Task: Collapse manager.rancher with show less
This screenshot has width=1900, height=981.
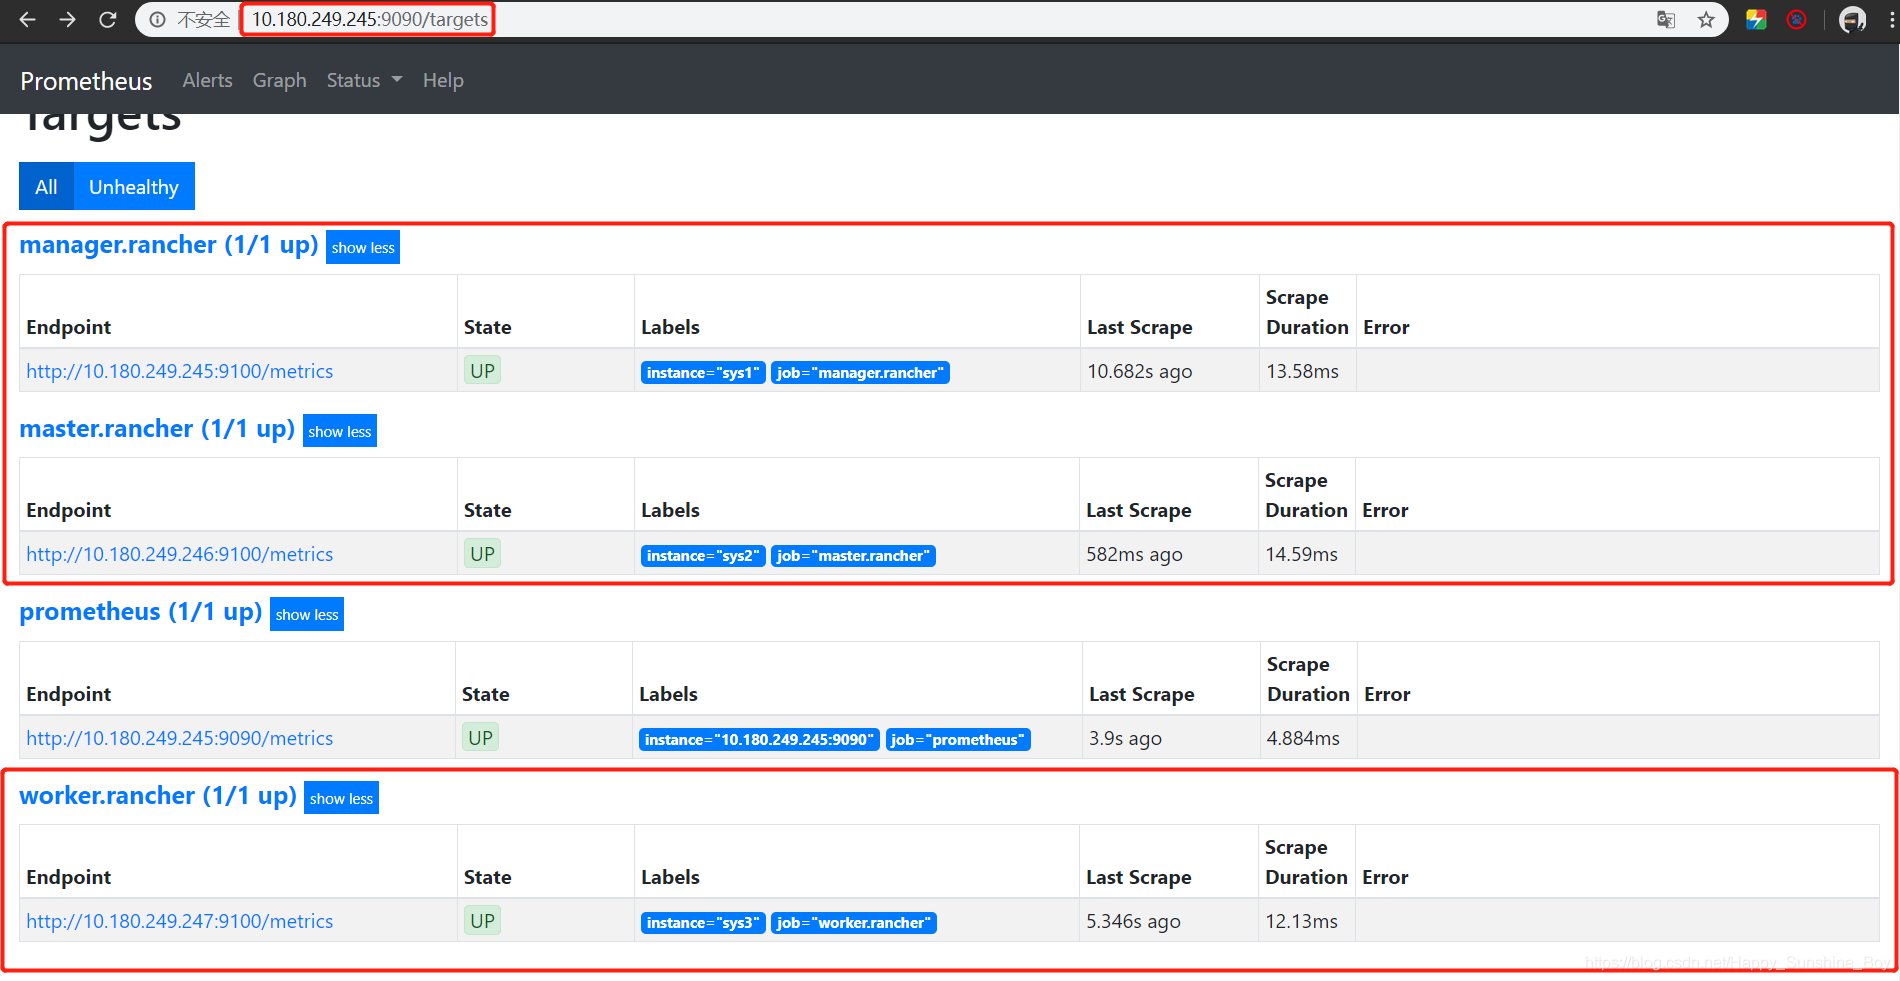Action: [363, 248]
